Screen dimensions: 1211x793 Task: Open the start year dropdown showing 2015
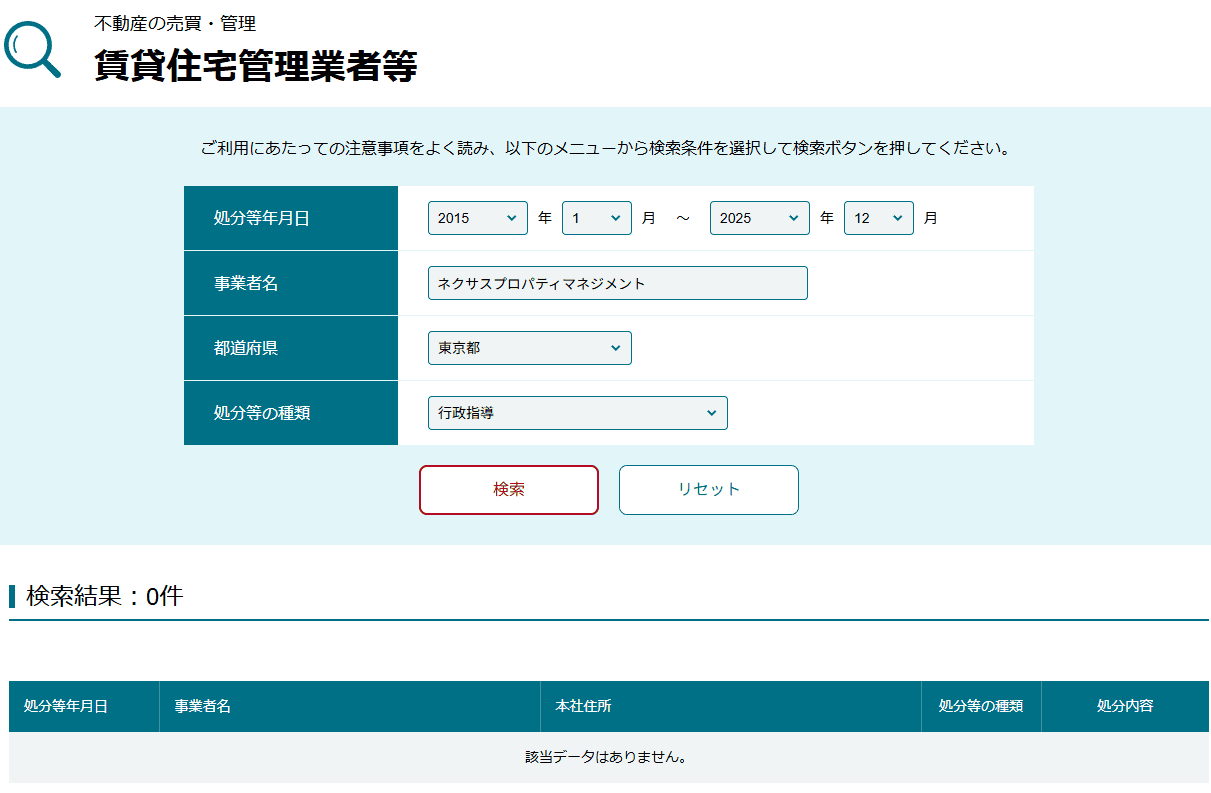pos(477,217)
